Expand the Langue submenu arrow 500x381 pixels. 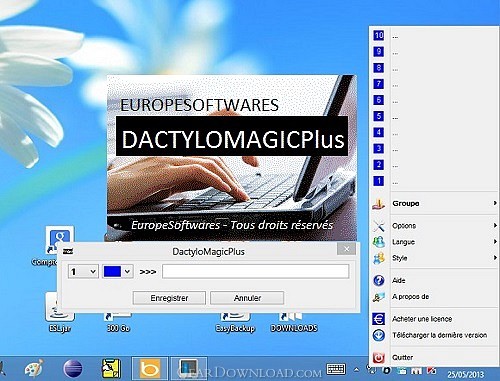(x=495, y=242)
